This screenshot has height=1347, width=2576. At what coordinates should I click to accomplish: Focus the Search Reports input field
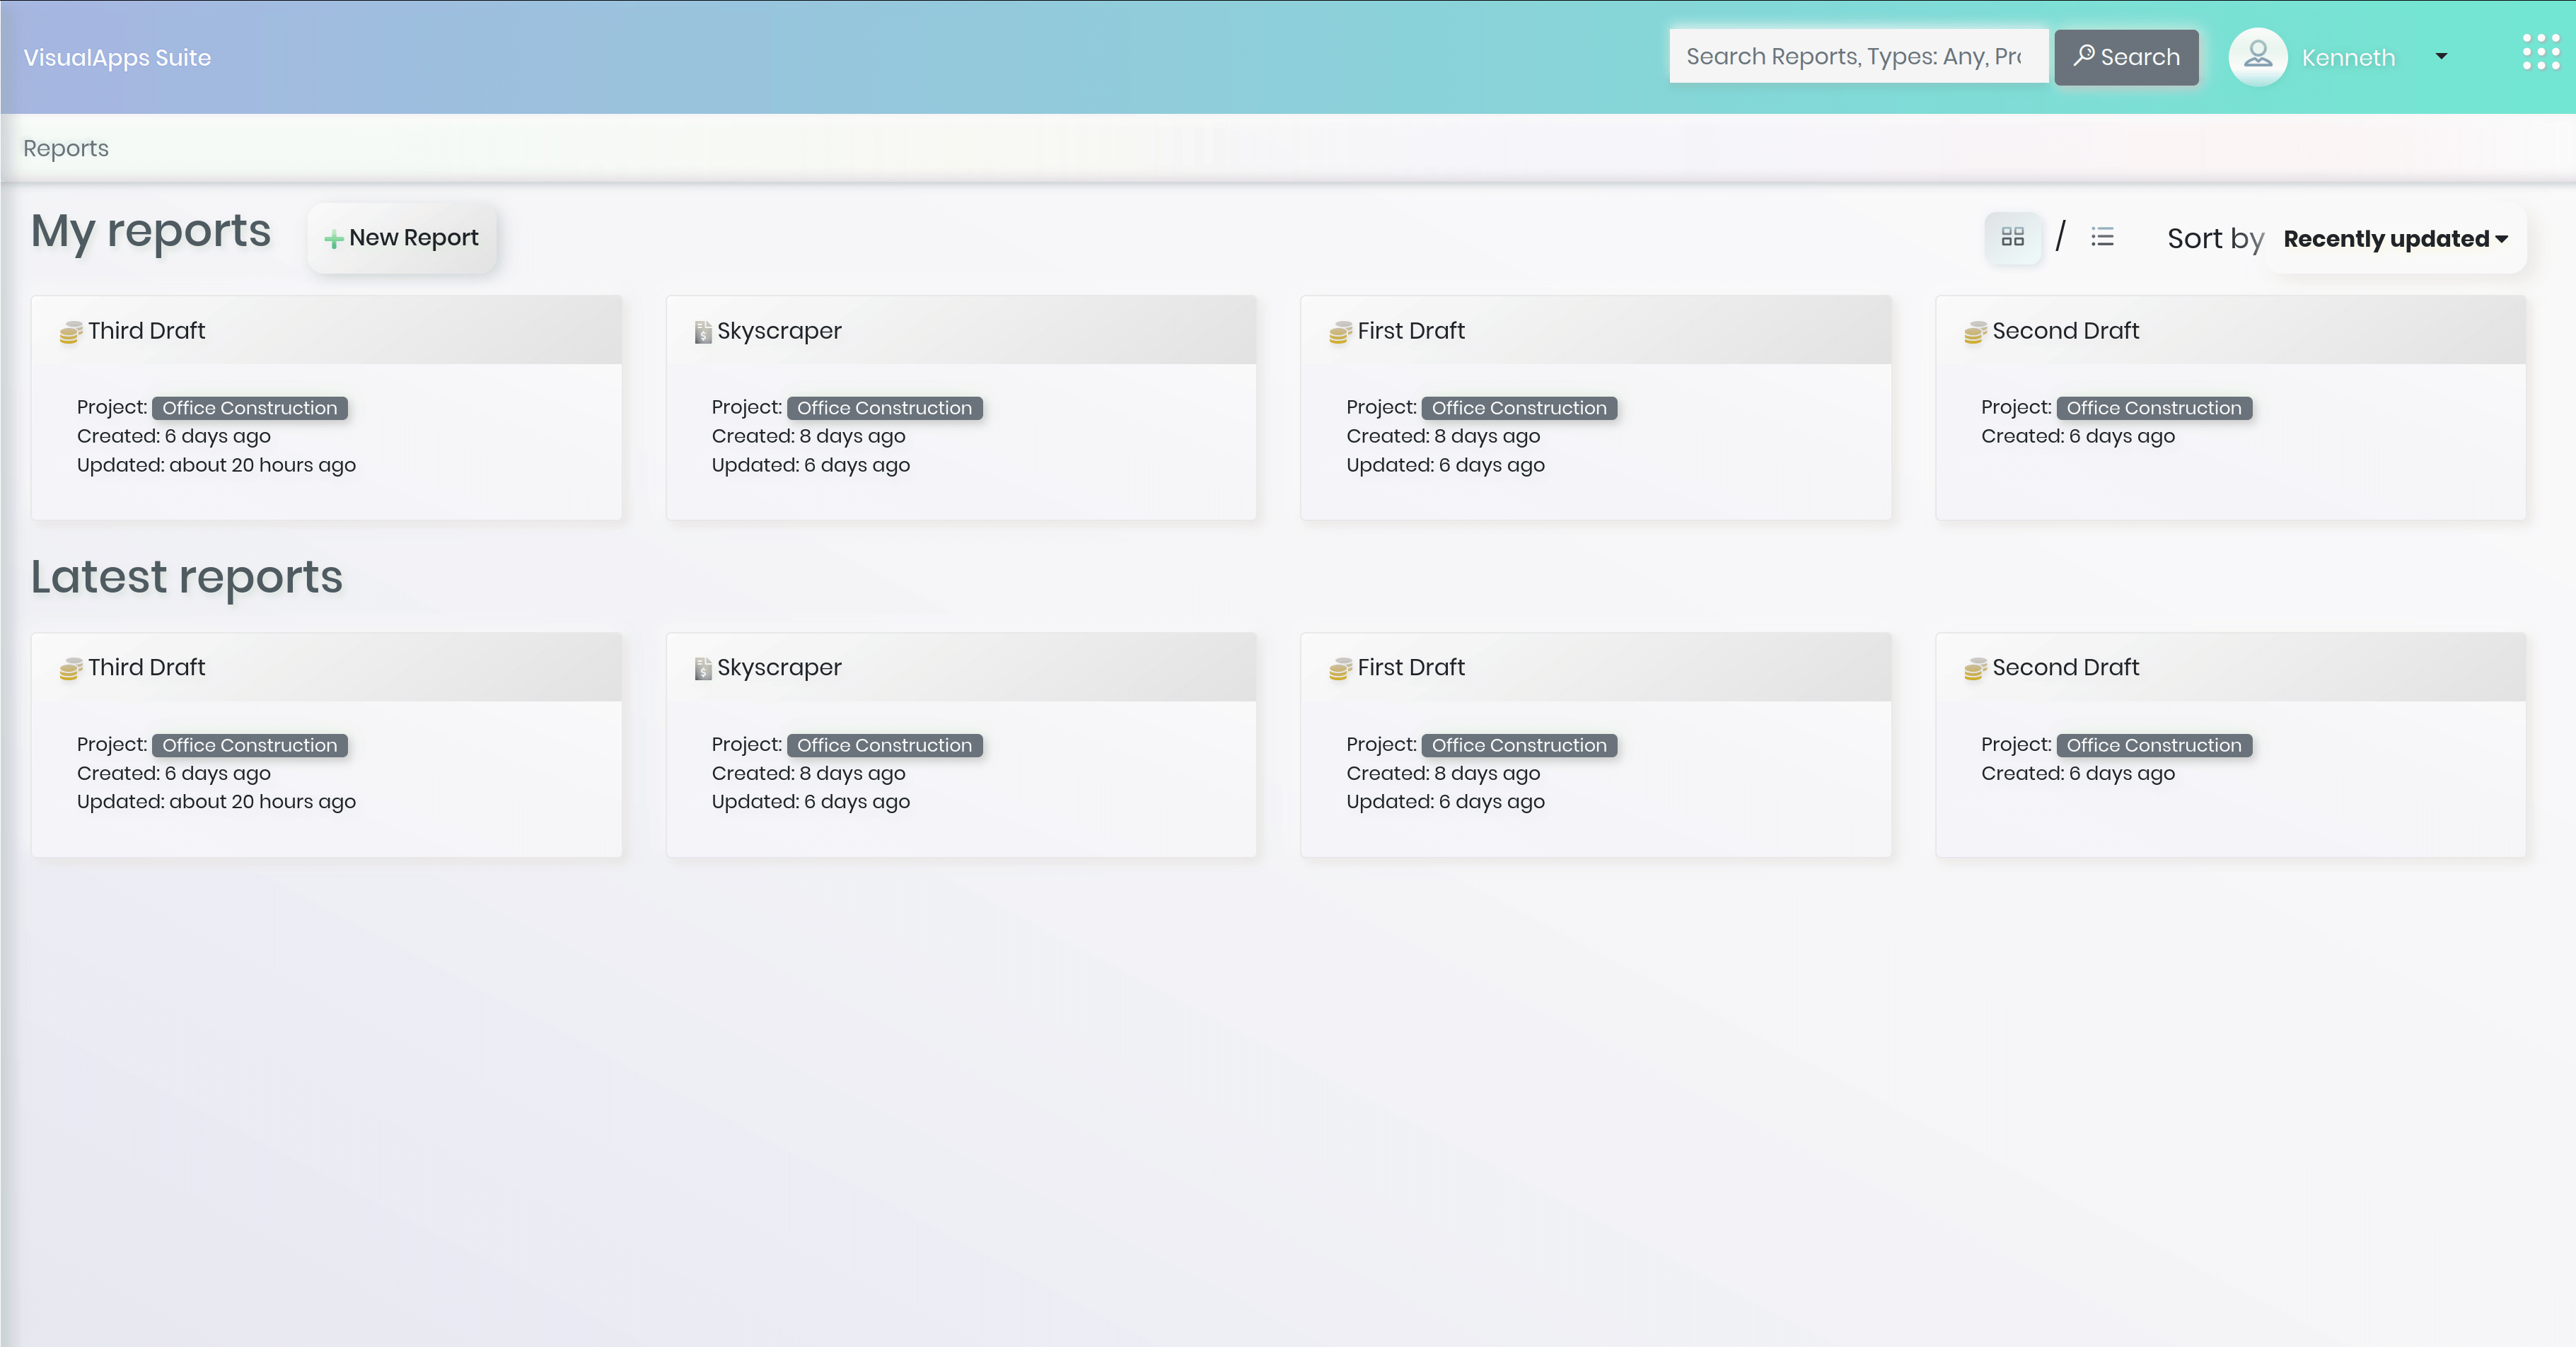[x=1856, y=56]
